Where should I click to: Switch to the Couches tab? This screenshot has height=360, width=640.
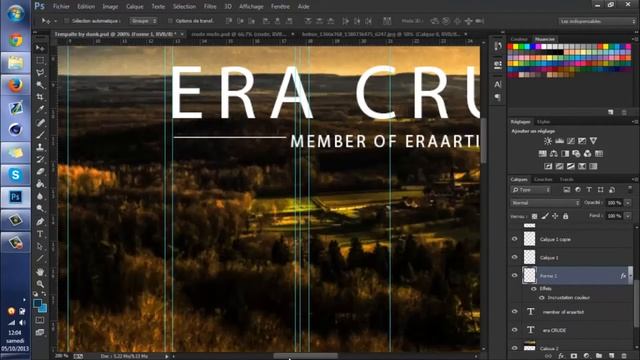(543, 180)
